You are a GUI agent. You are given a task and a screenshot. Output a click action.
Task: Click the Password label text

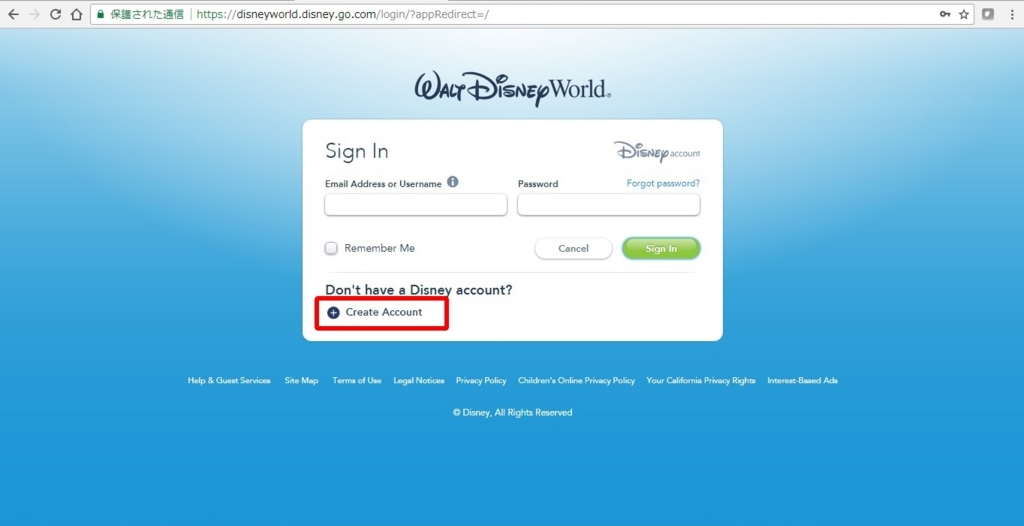click(x=538, y=184)
